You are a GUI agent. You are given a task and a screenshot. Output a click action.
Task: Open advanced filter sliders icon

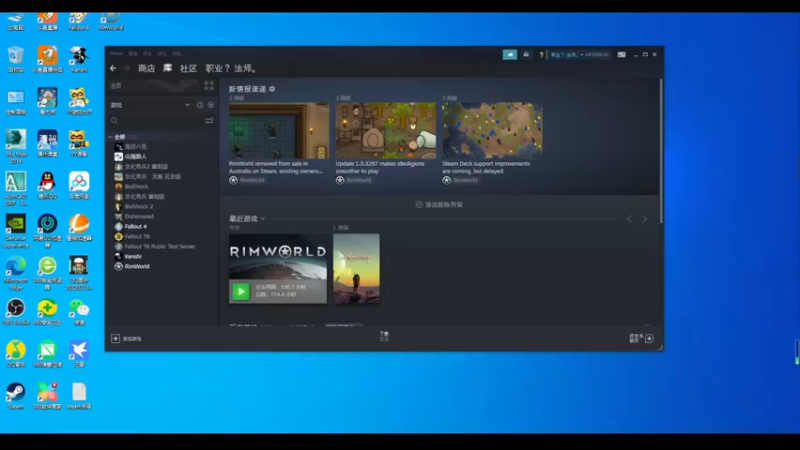pos(209,121)
